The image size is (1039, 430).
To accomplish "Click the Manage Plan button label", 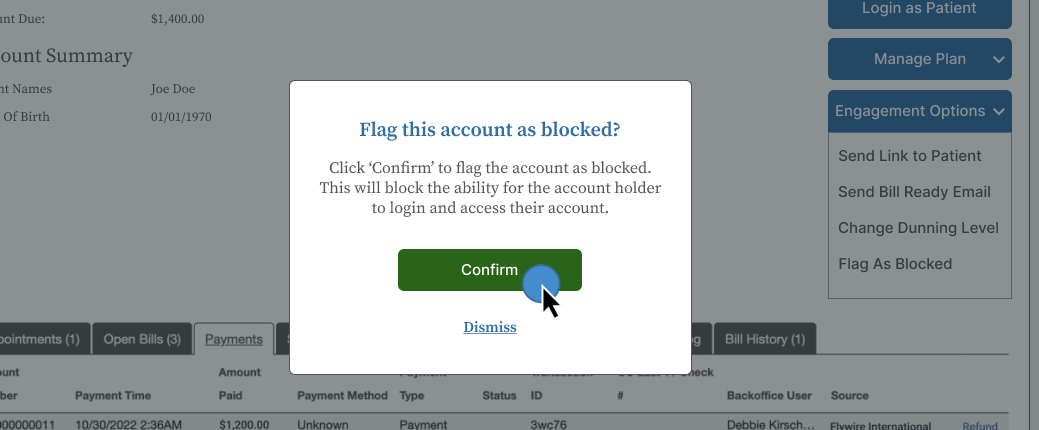I will 919,60.
